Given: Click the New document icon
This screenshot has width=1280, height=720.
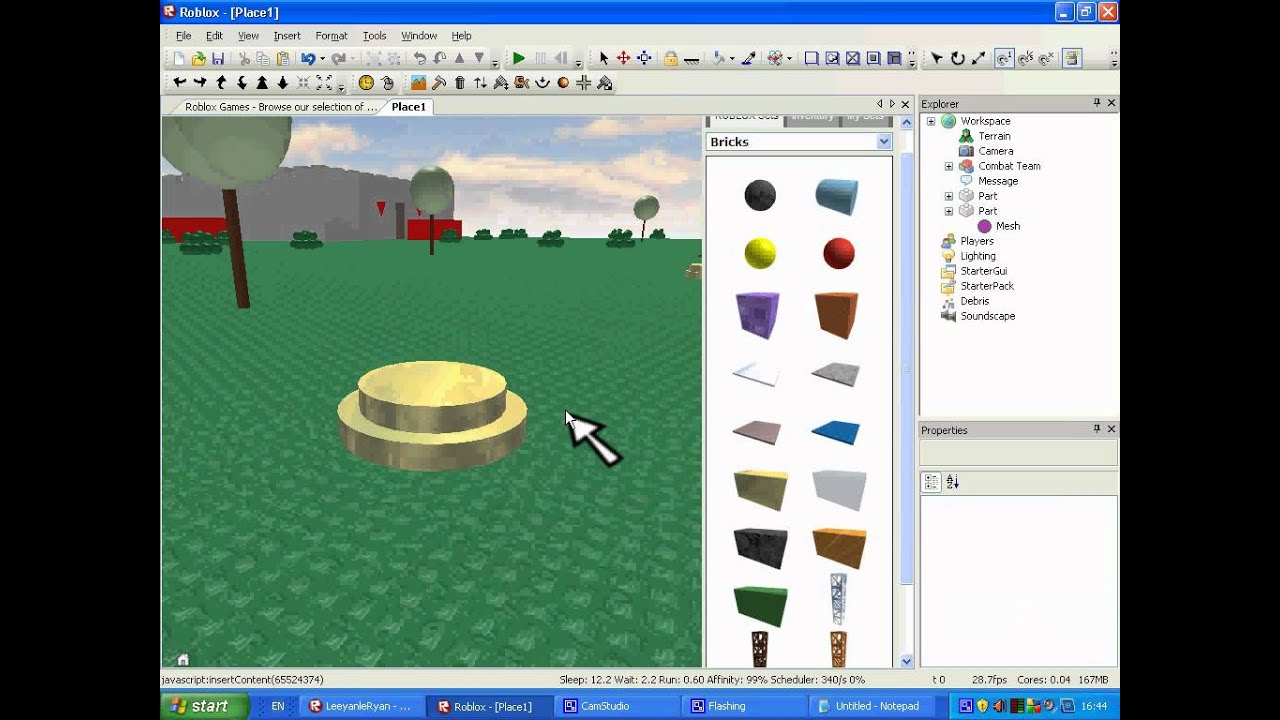Looking at the screenshot, I should (x=179, y=59).
